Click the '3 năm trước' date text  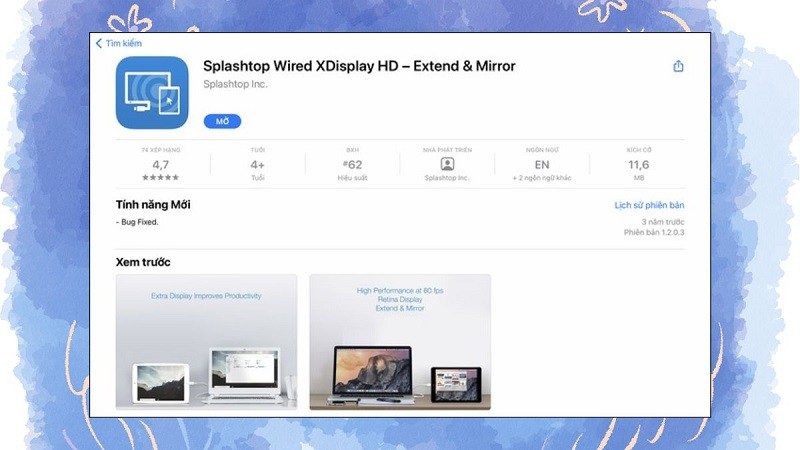(x=663, y=222)
